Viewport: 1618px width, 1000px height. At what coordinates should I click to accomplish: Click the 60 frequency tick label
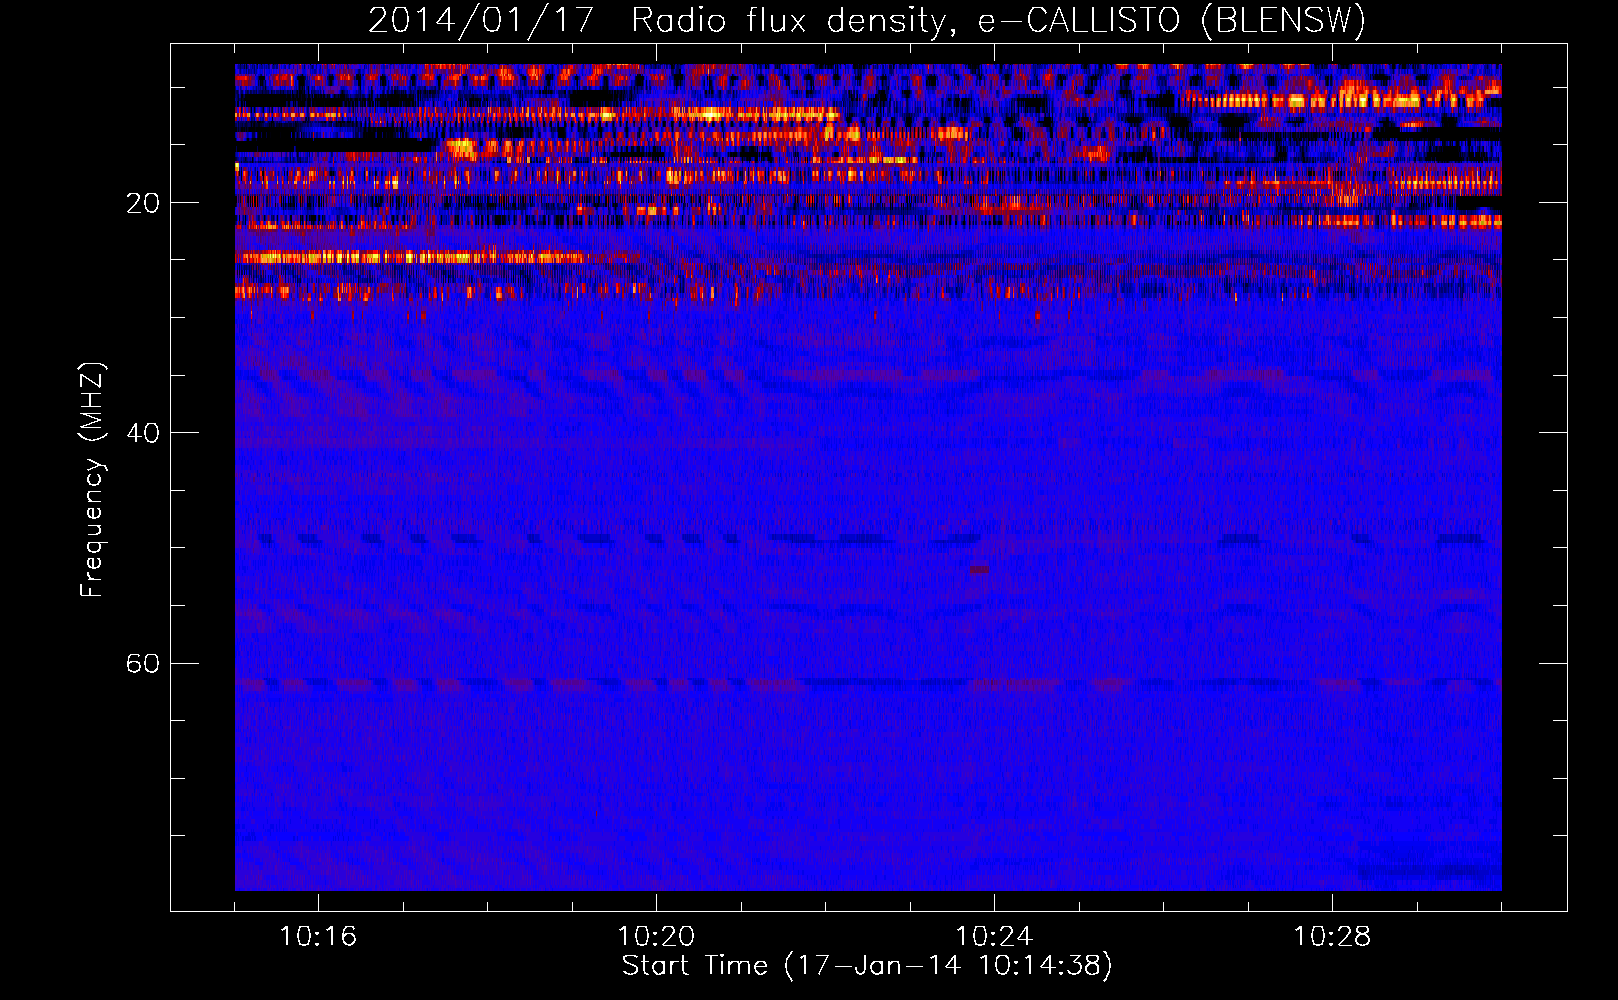click(142, 664)
